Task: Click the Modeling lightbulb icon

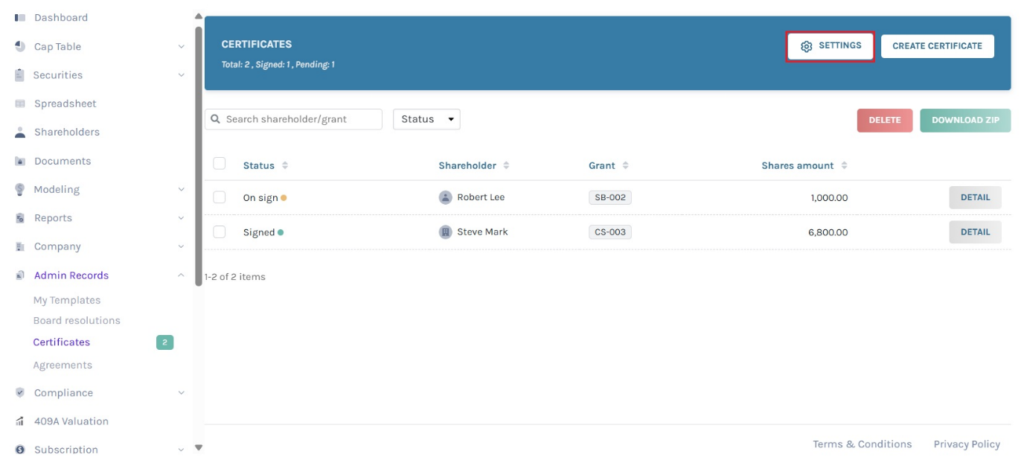Action: coord(20,189)
